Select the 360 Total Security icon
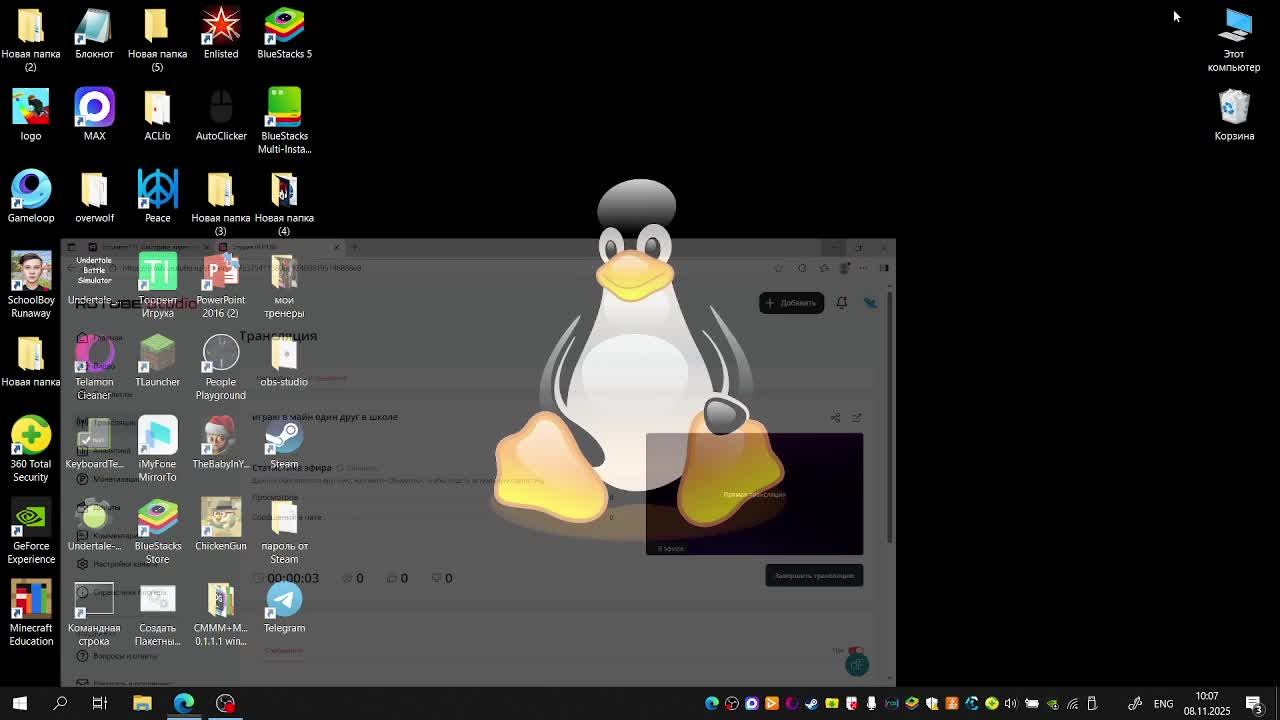 point(31,449)
